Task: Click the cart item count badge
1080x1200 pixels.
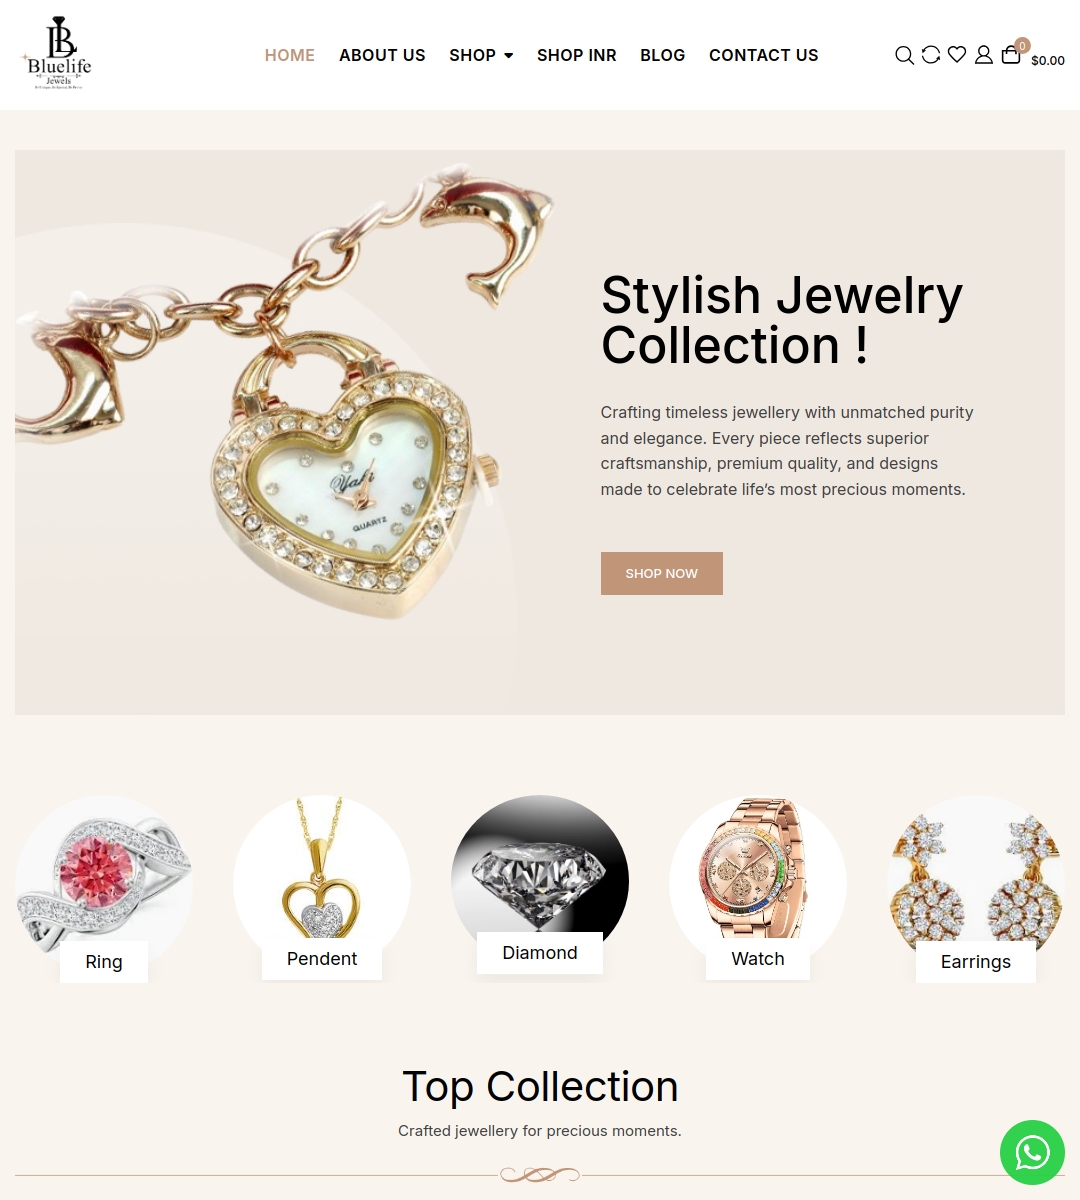Action: 1022,45
